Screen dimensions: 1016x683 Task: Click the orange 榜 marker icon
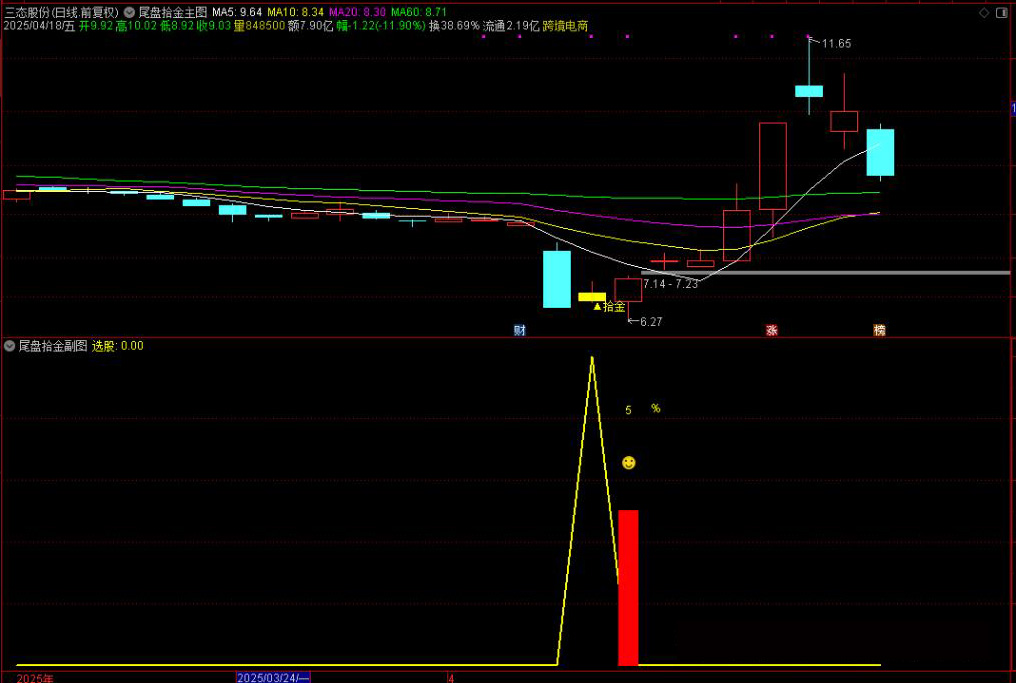[x=879, y=330]
